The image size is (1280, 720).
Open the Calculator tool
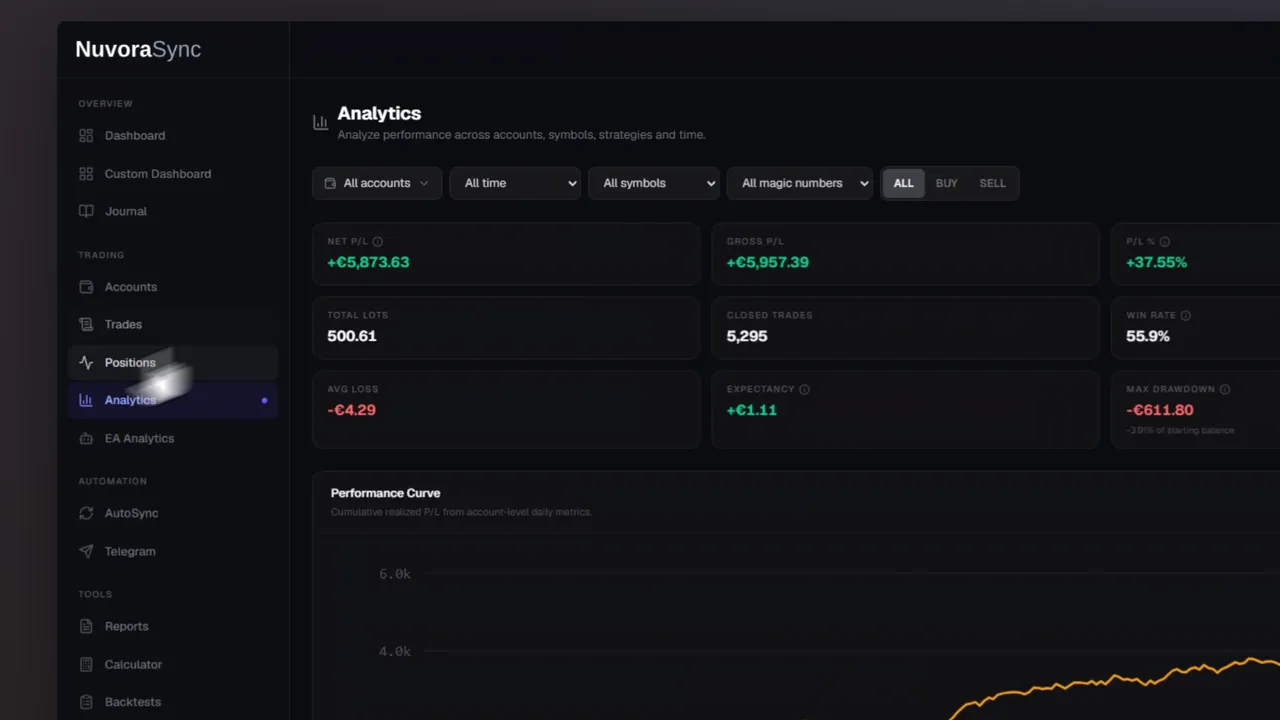click(172, 664)
